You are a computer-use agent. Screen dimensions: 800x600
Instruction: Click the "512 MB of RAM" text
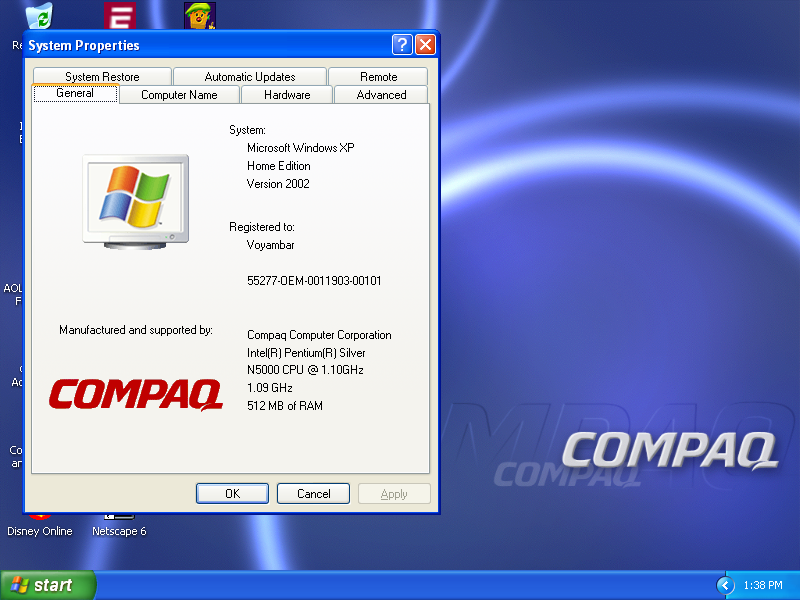(285, 406)
